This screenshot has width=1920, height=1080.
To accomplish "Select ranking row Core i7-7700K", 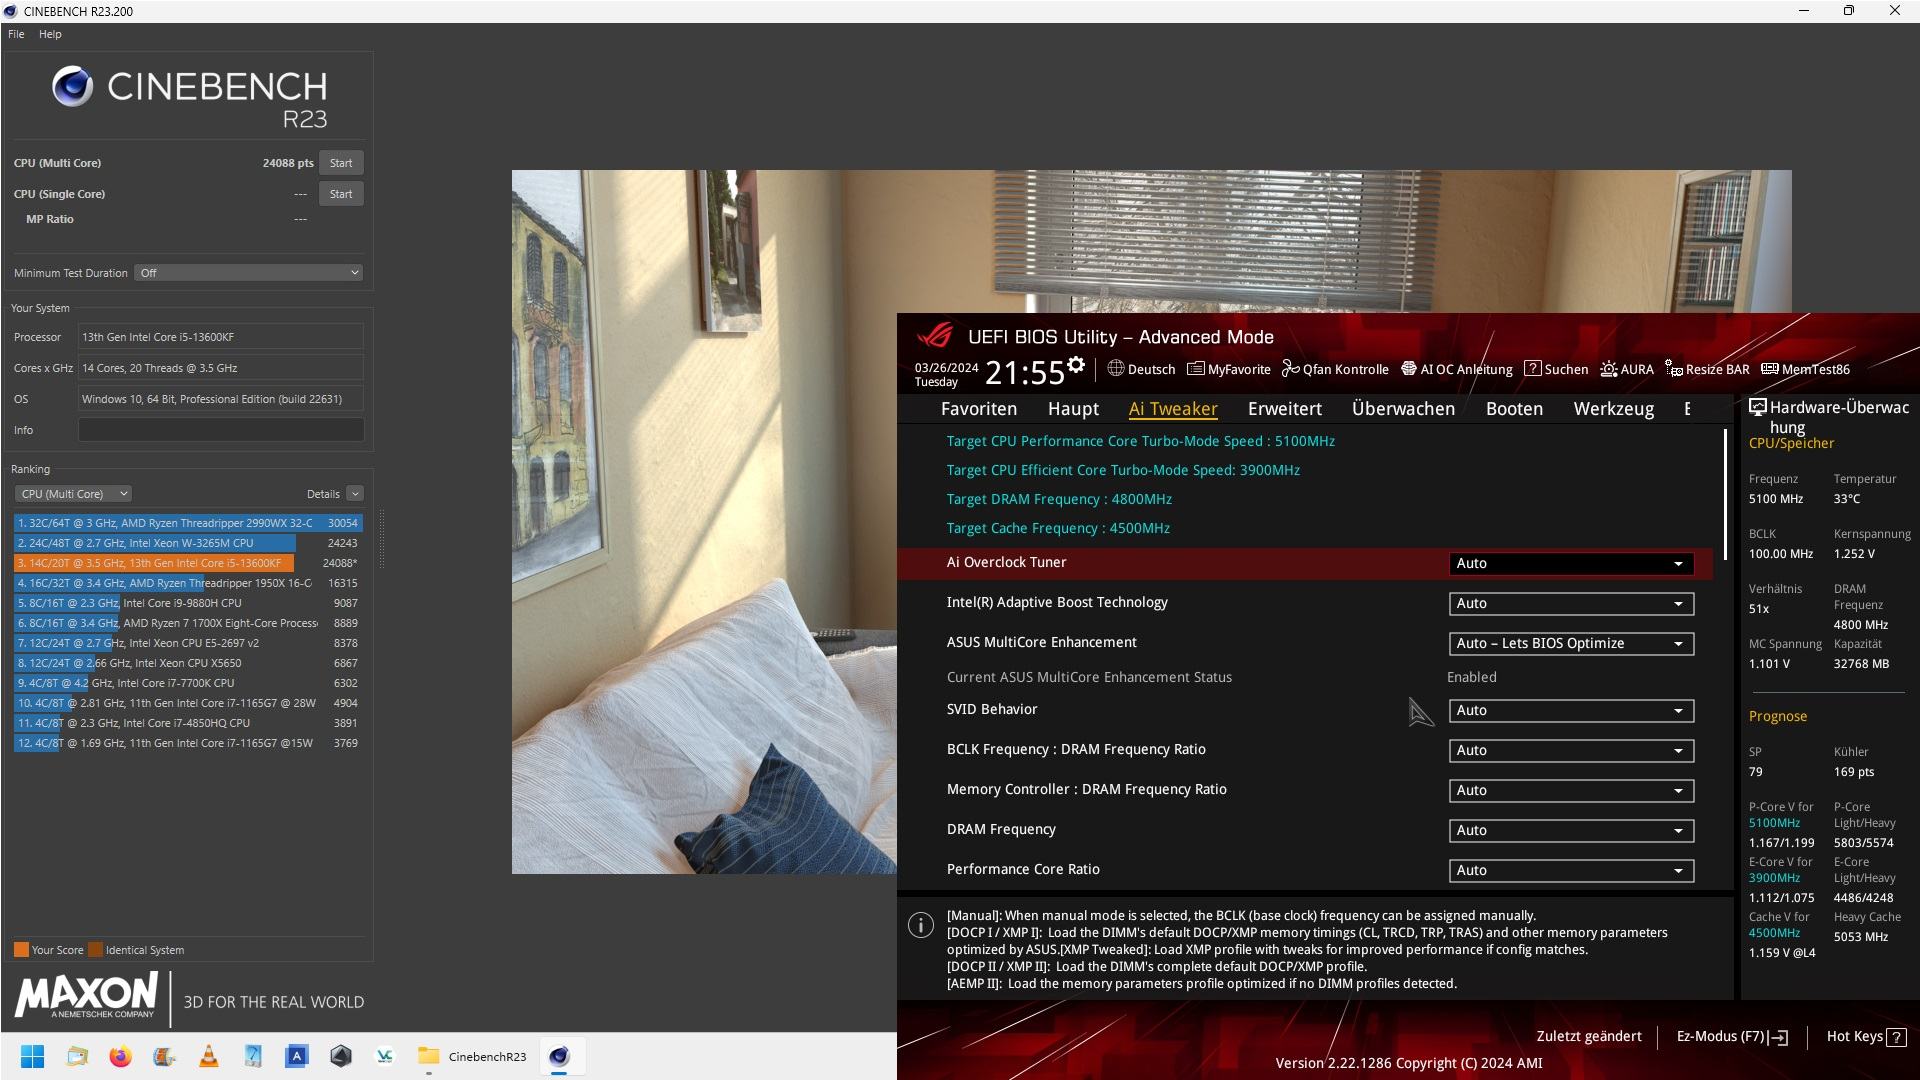I will point(187,683).
